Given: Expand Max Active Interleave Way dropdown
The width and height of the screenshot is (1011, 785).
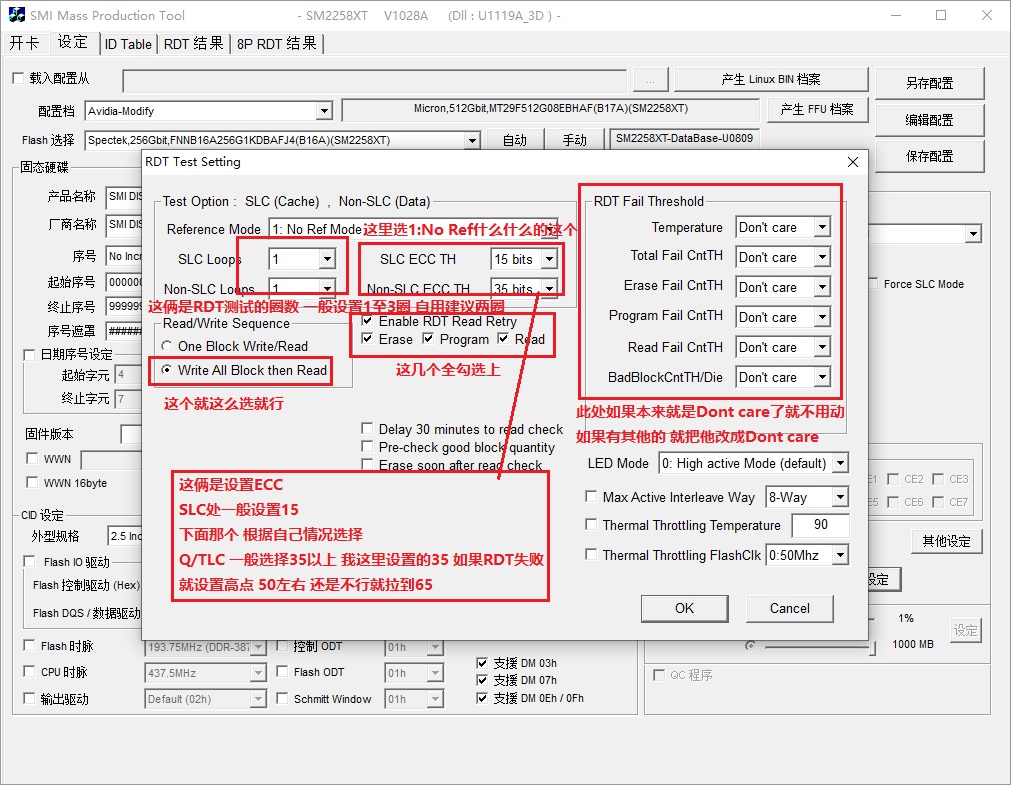Looking at the screenshot, I should [839, 497].
